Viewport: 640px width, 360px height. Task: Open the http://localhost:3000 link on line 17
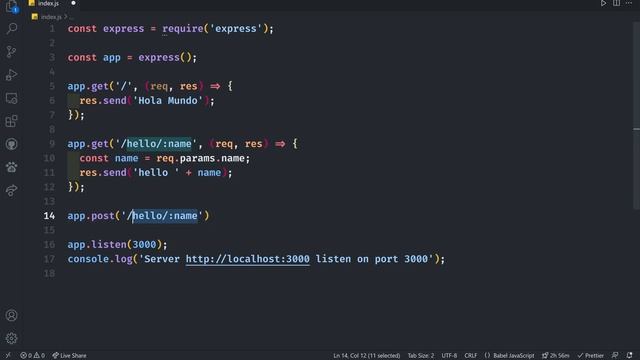click(x=247, y=259)
